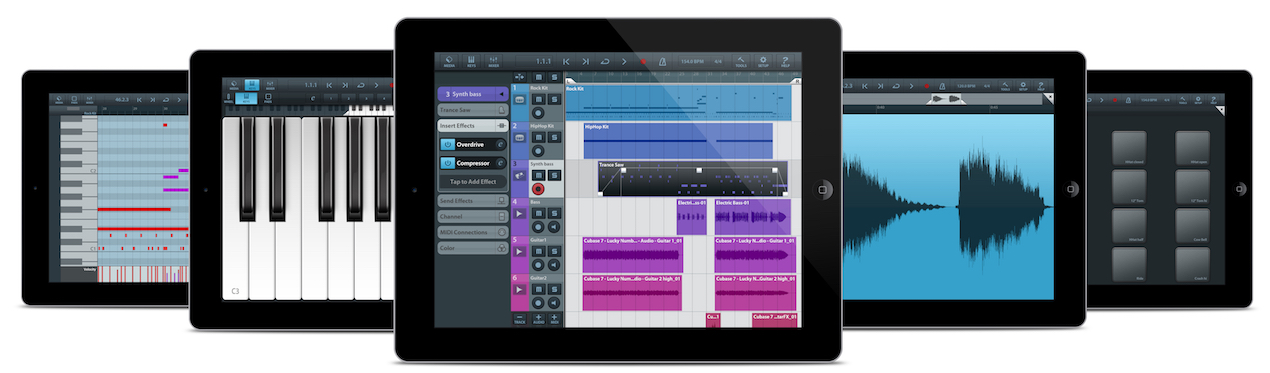Solo the Guitar1 track
The image size is (1270, 373).
(x=554, y=251)
